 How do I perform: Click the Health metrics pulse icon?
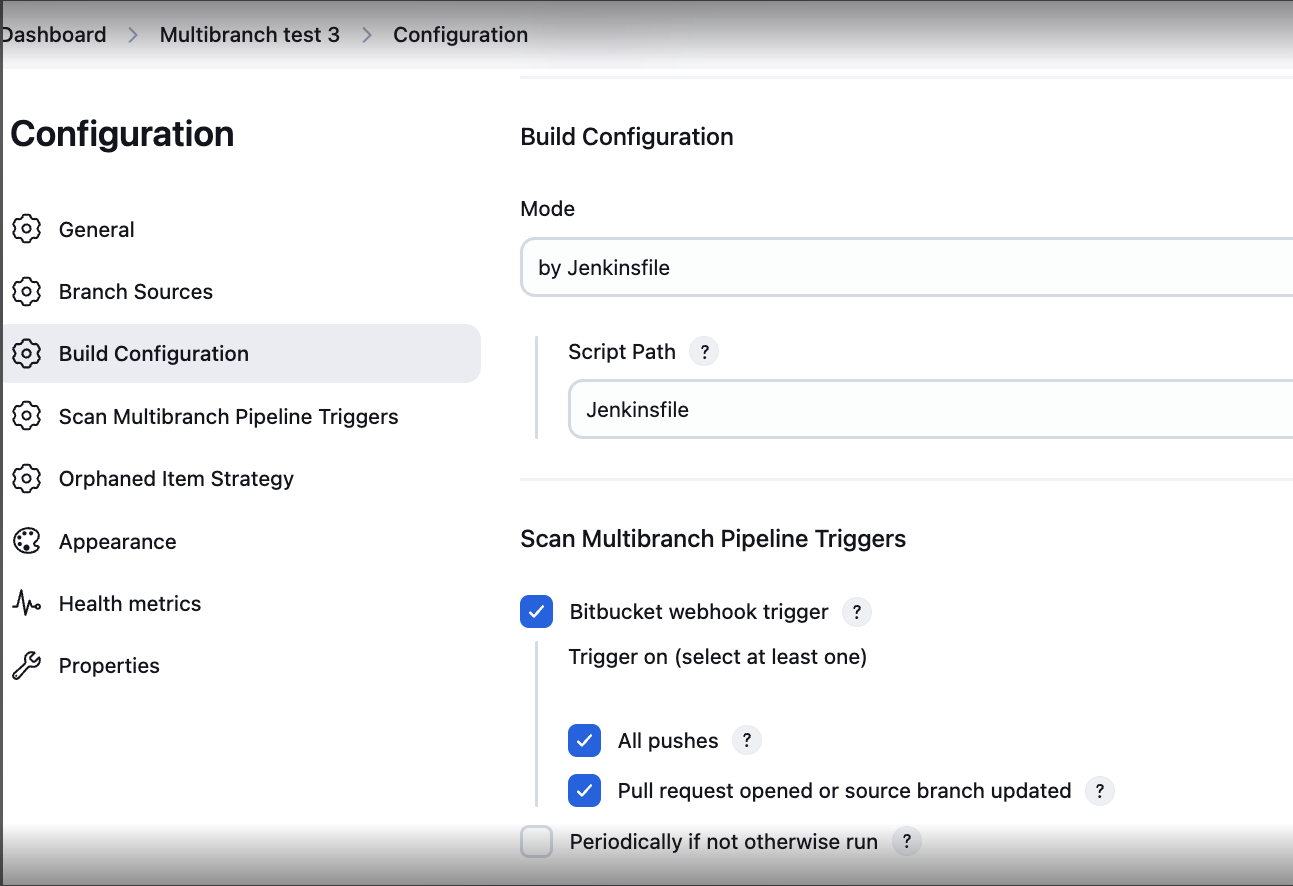(26, 604)
